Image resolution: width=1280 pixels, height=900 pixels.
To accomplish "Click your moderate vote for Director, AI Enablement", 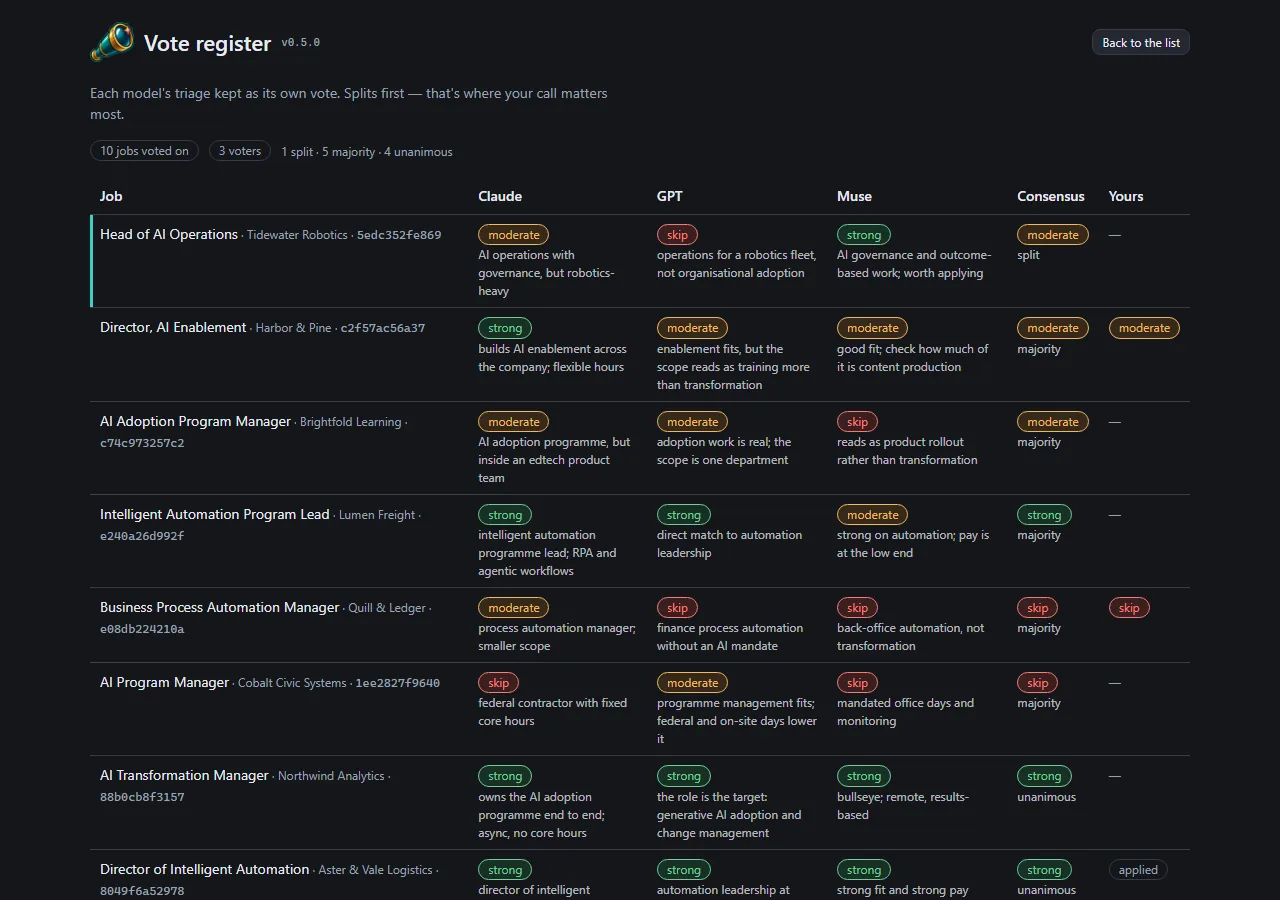I will [1144, 328].
